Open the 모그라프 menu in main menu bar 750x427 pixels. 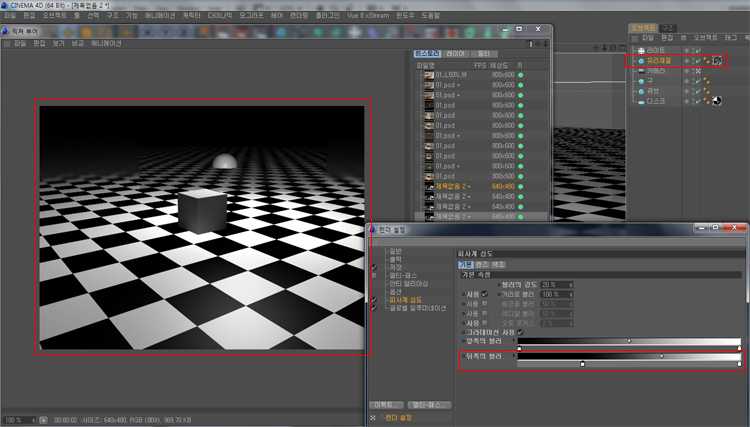pos(251,15)
